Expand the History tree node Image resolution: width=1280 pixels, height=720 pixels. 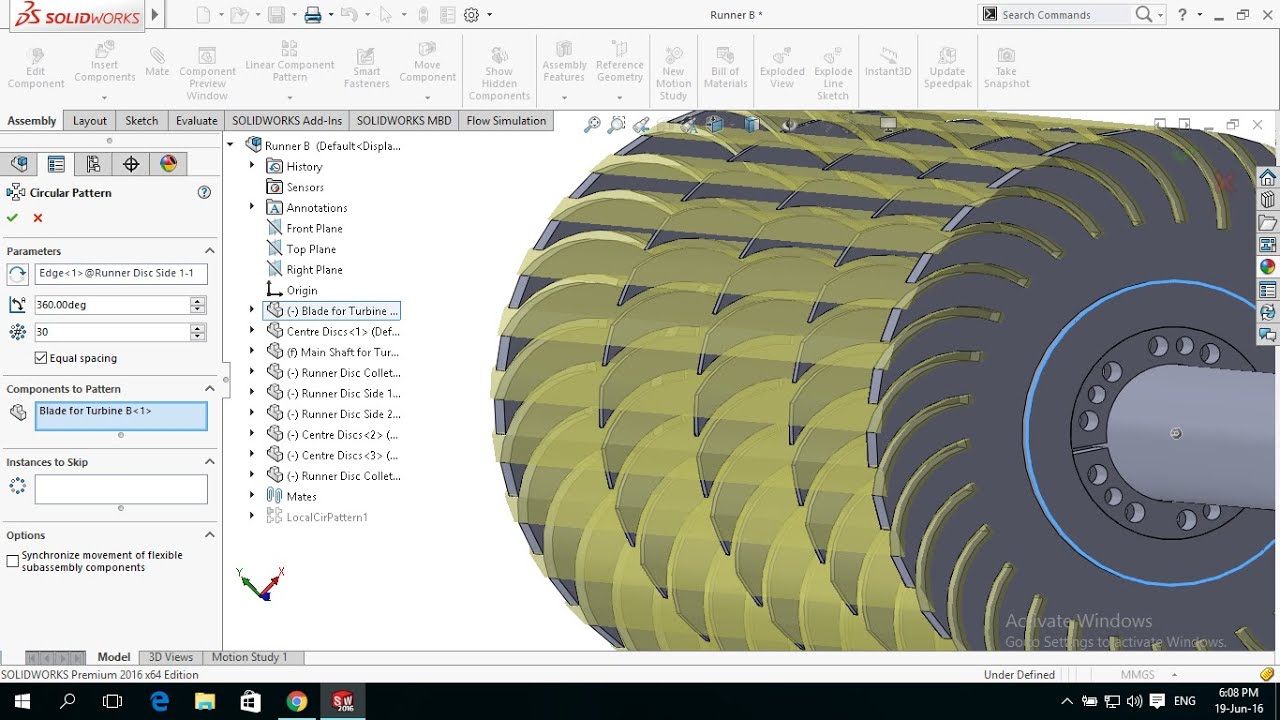tap(252, 166)
